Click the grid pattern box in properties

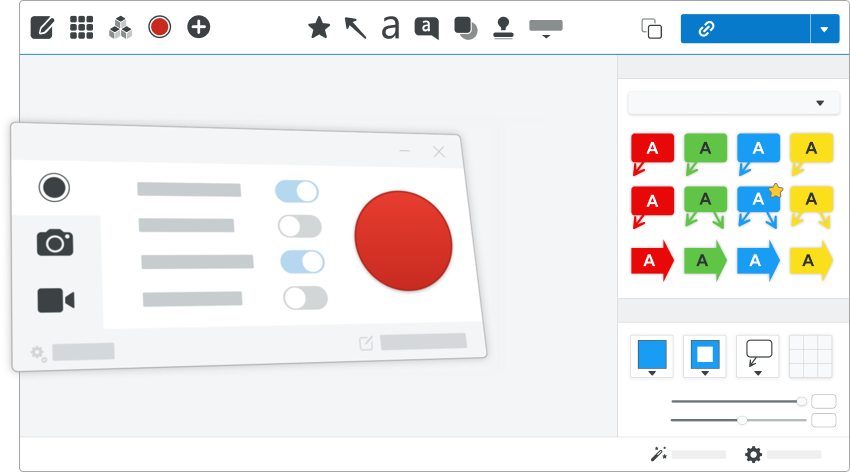tap(810, 356)
